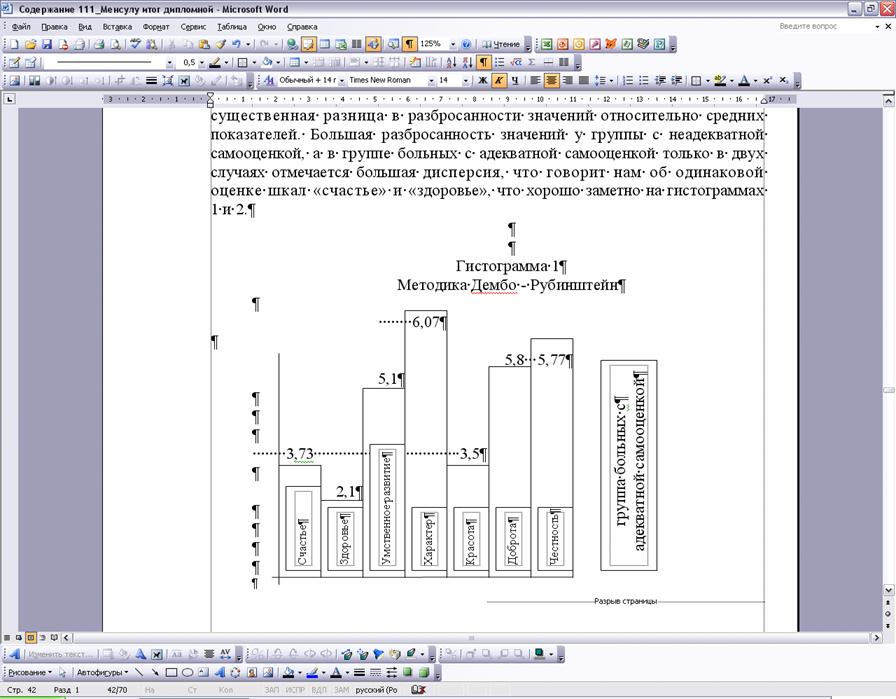
Task: Open the Таблица menu
Action: click(231, 27)
